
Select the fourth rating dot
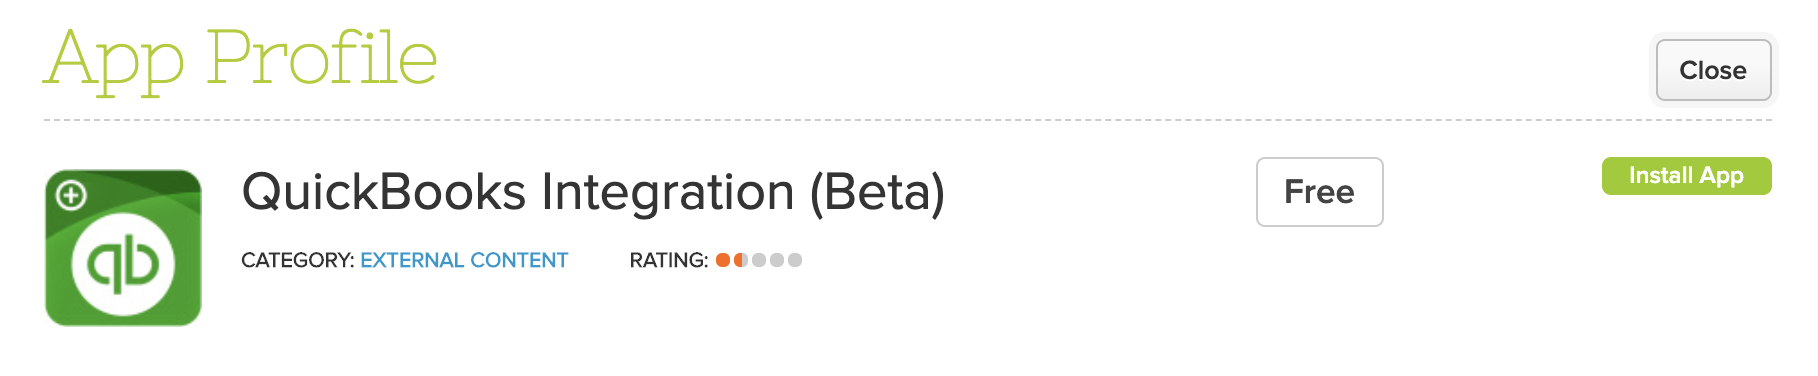[777, 260]
